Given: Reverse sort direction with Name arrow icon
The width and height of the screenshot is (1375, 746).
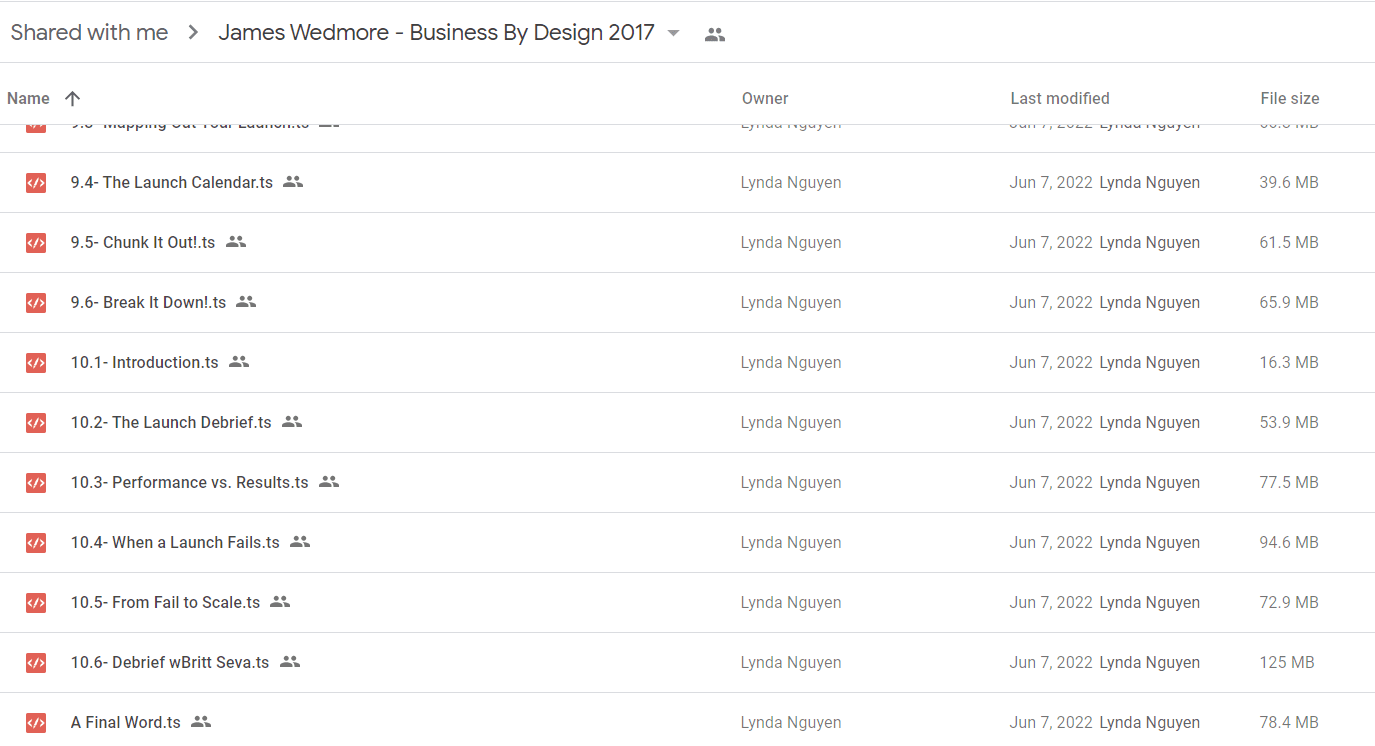Looking at the screenshot, I should pos(72,98).
